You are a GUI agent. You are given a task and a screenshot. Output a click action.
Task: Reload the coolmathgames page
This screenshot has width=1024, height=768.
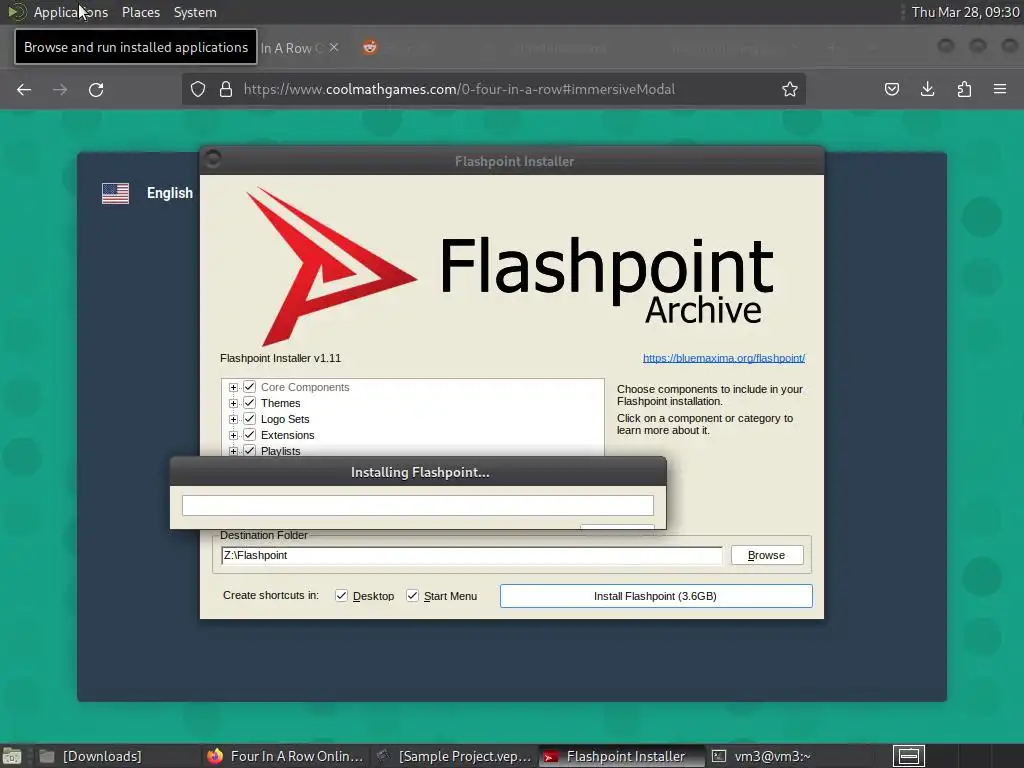[96, 89]
